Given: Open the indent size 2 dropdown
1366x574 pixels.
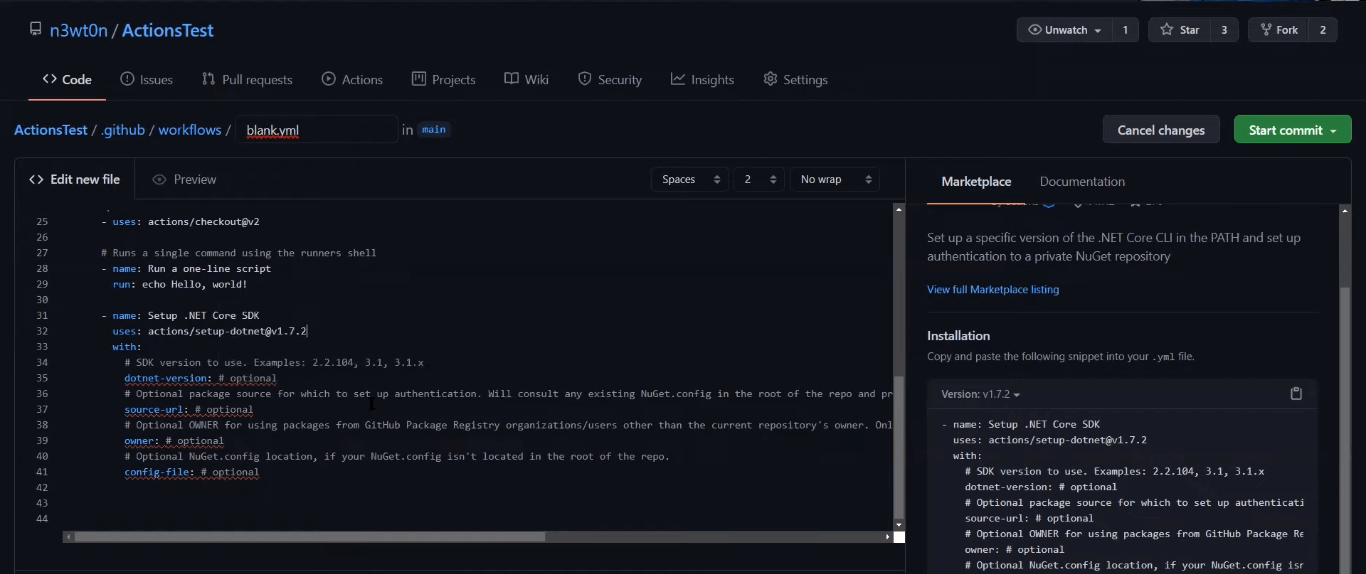Looking at the screenshot, I should [x=758, y=179].
